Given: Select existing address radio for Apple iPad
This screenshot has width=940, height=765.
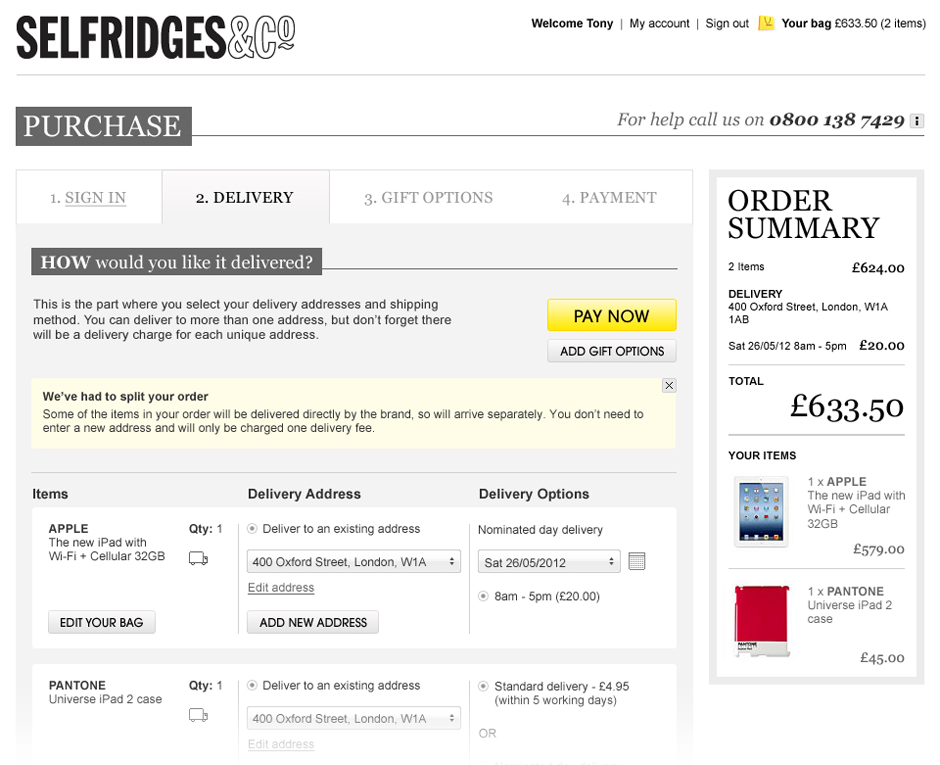Looking at the screenshot, I should pos(252,529).
